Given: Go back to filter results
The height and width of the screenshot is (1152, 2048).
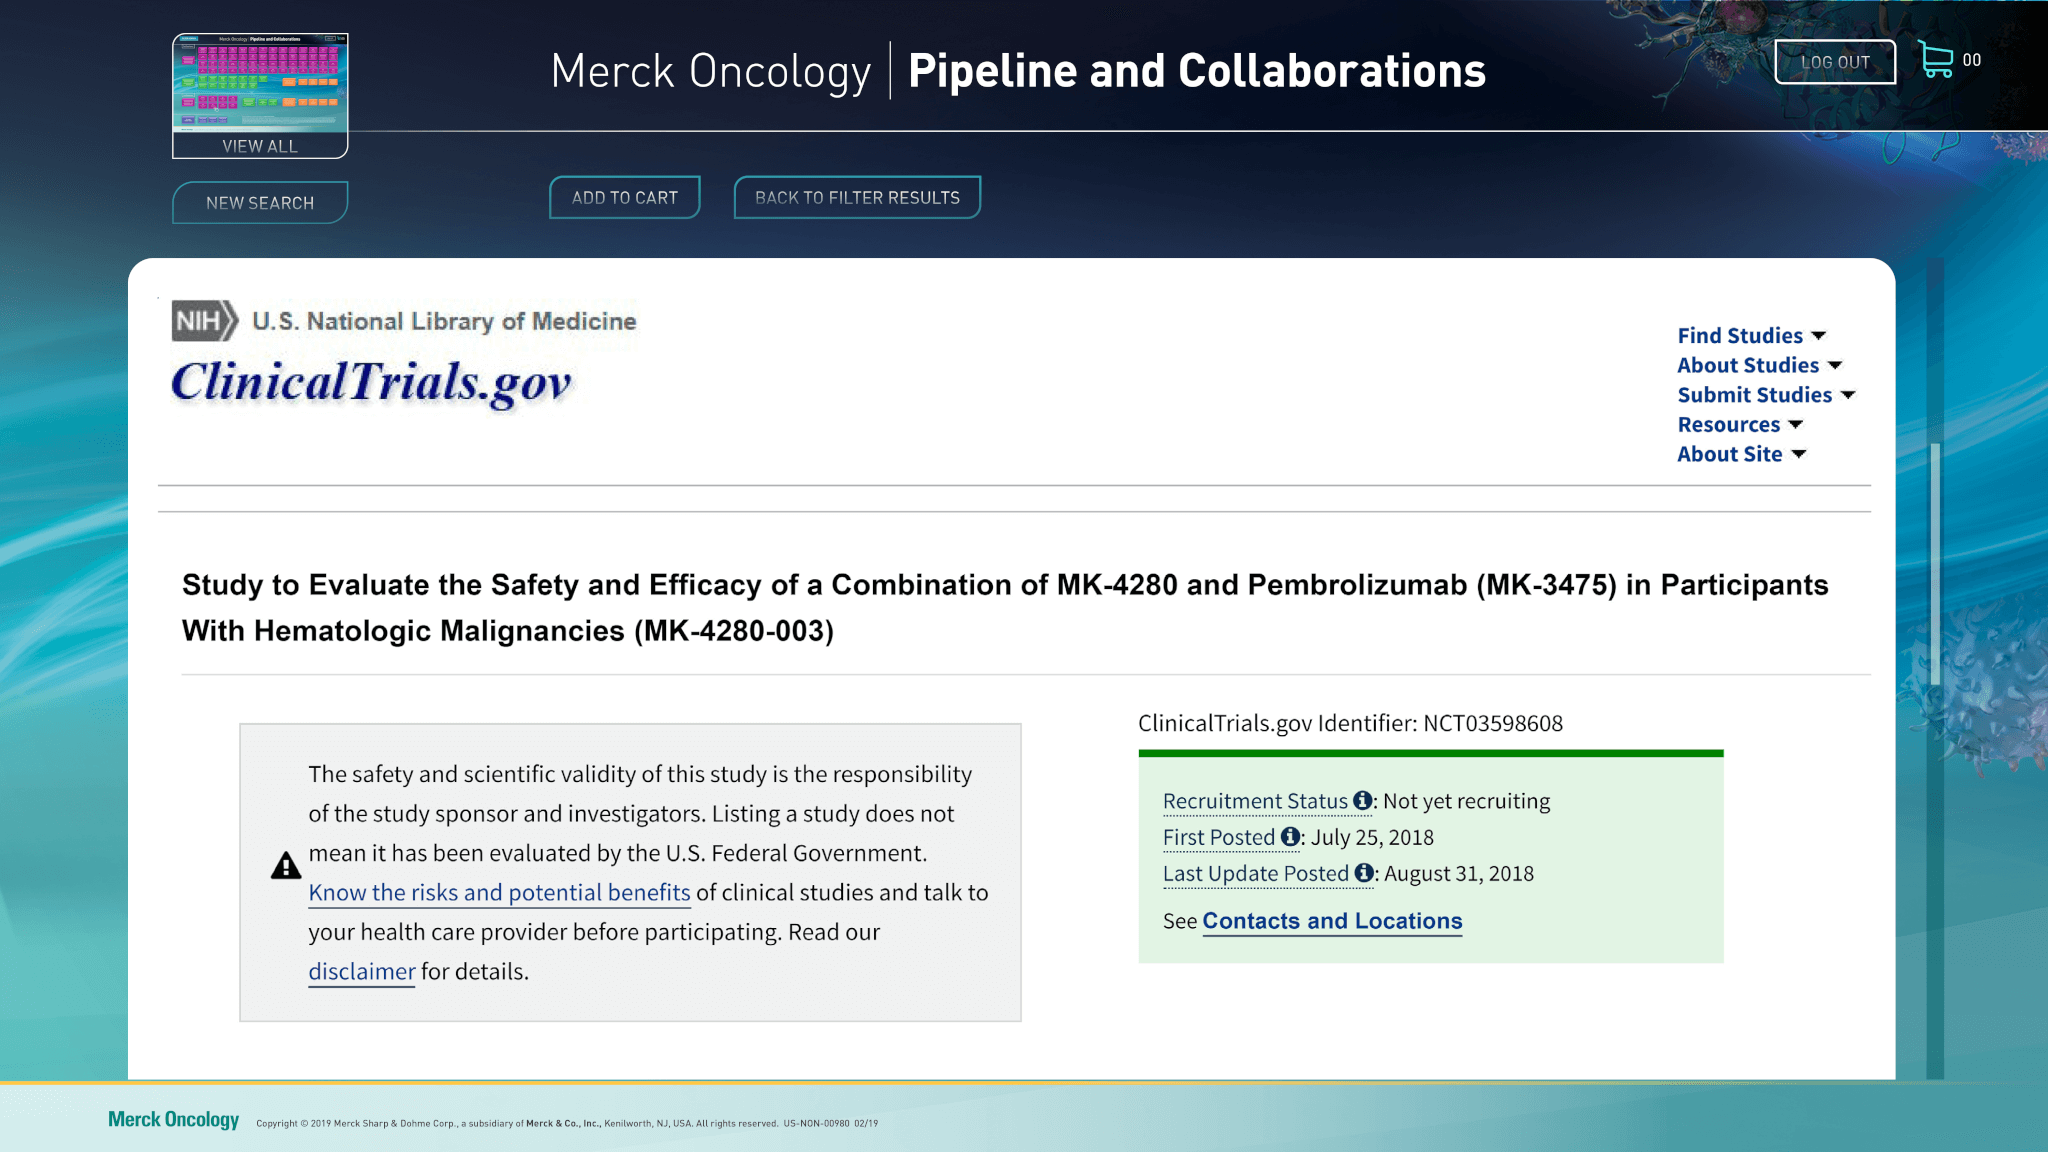Looking at the screenshot, I should [857, 197].
